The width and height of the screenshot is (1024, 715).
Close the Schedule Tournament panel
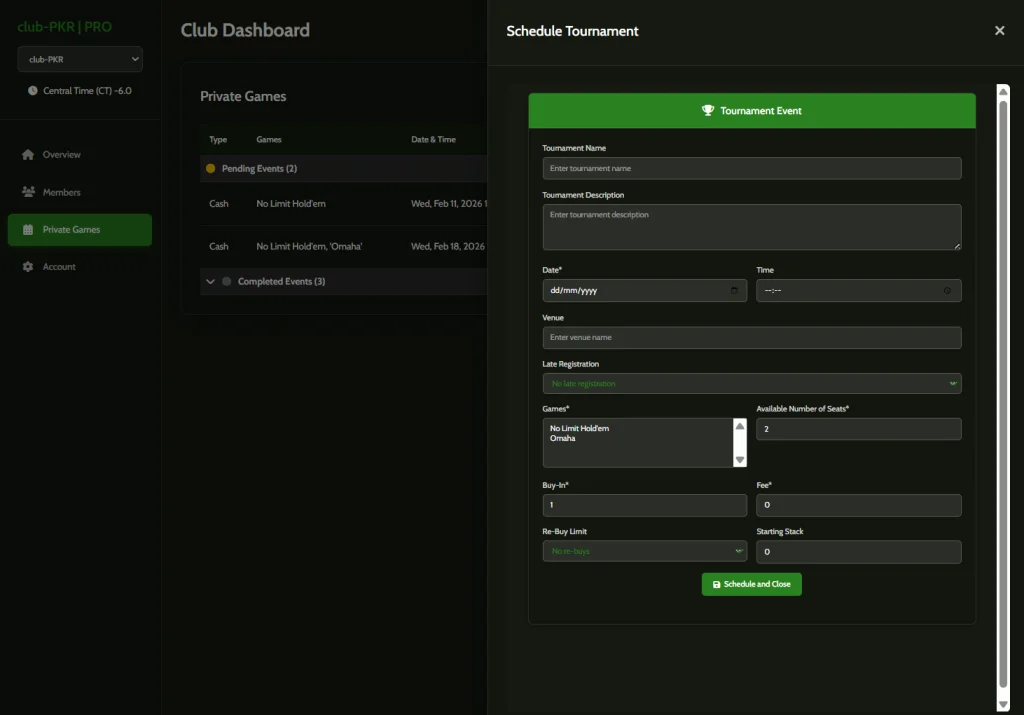pos(999,31)
